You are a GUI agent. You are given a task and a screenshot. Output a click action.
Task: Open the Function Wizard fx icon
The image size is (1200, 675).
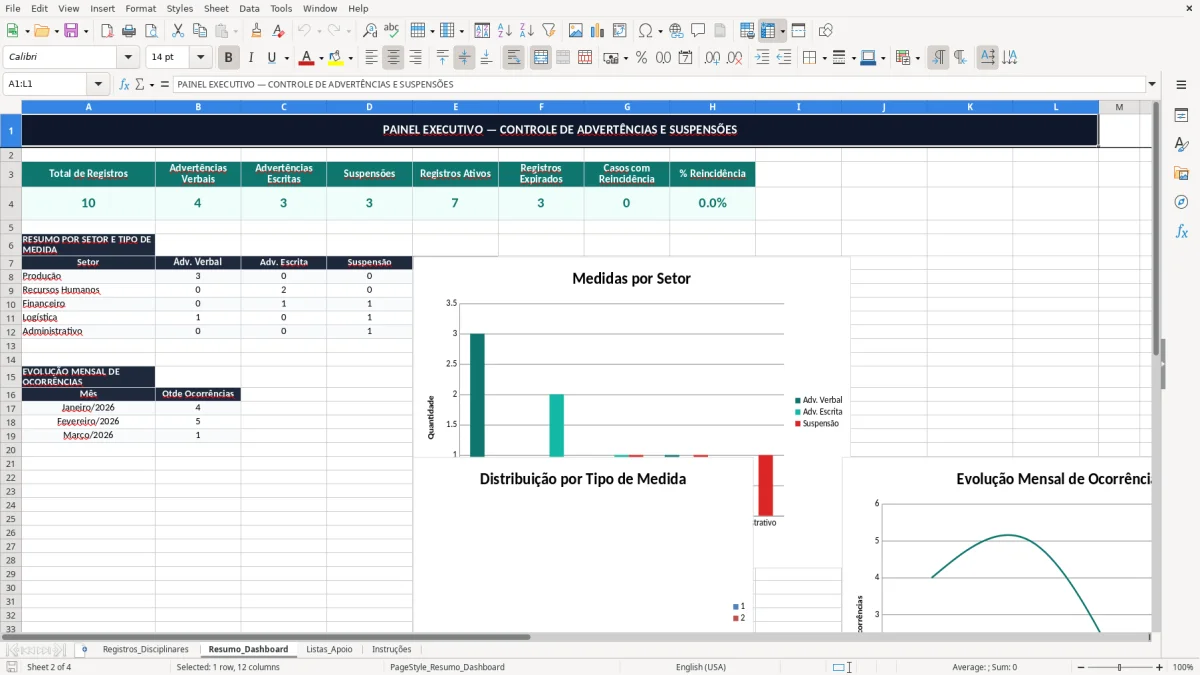tap(125, 84)
